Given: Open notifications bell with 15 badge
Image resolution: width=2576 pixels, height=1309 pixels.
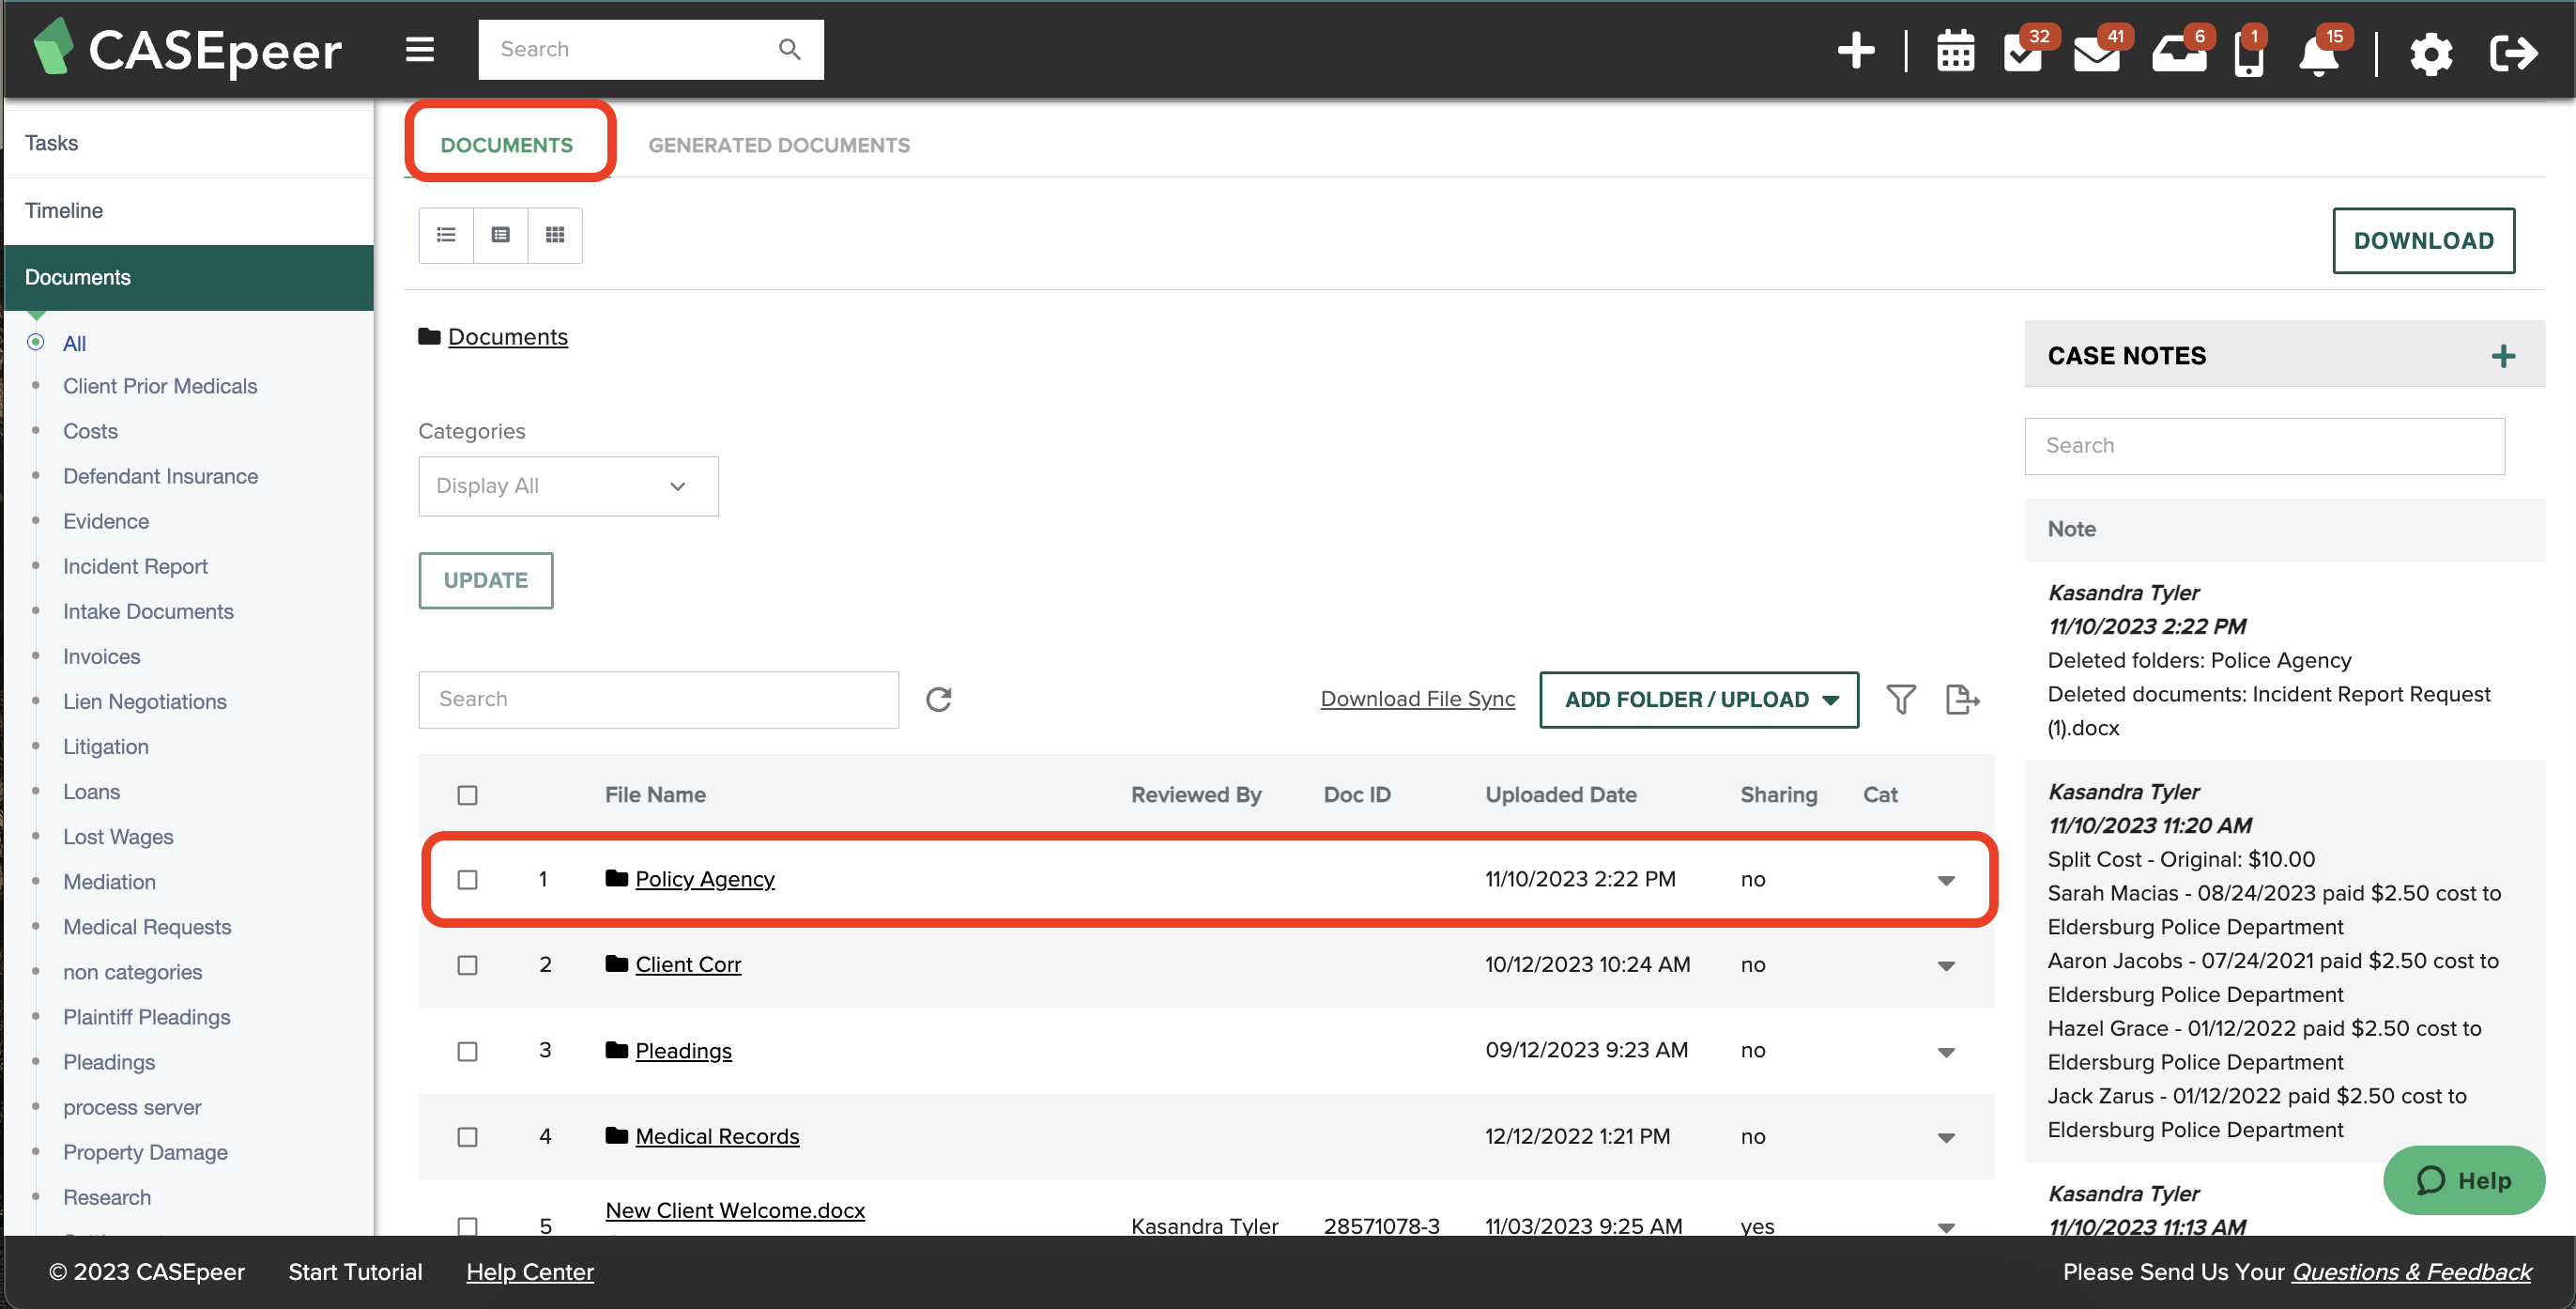Looking at the screenshot, I should click(x=2319, y=55).
